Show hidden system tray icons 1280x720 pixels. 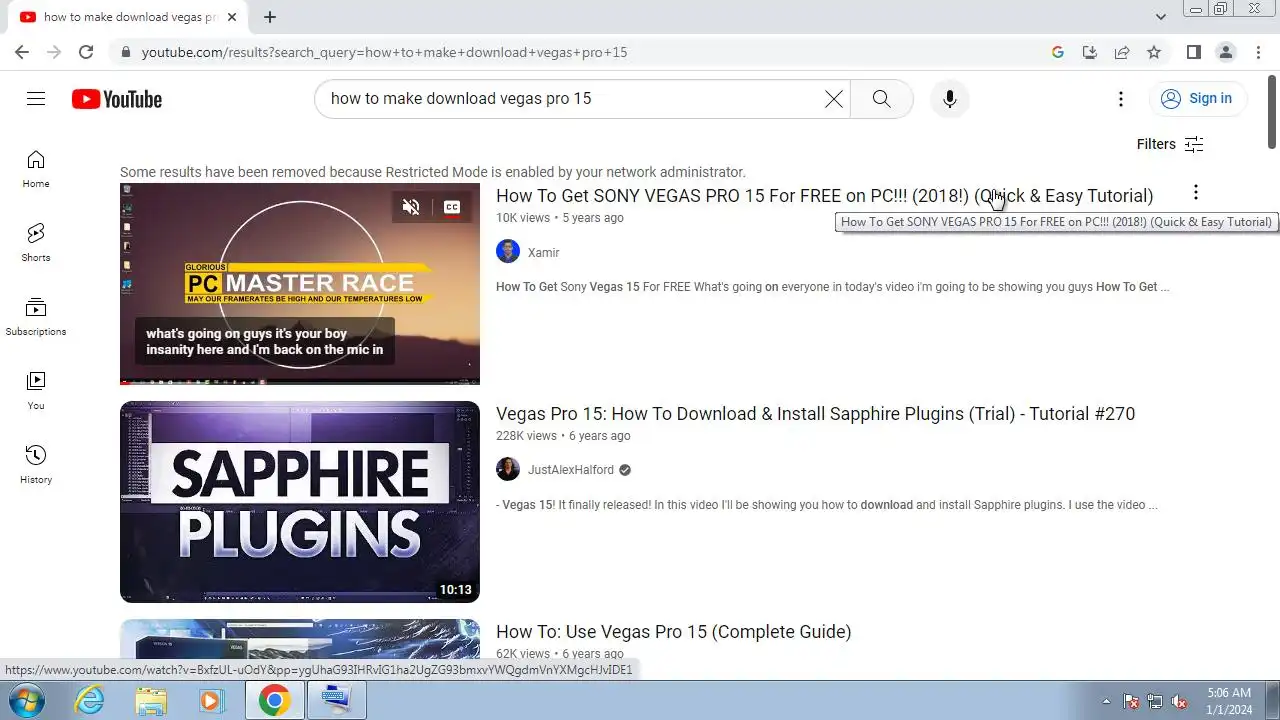[x=1106, y=701]
